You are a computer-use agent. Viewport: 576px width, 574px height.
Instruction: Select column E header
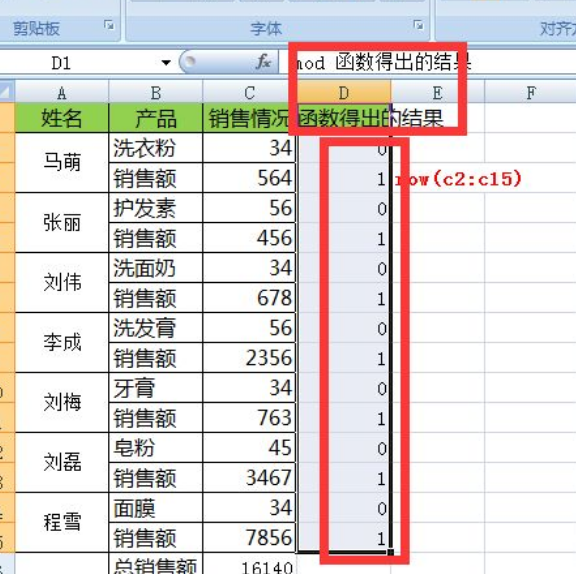(437, 92)
